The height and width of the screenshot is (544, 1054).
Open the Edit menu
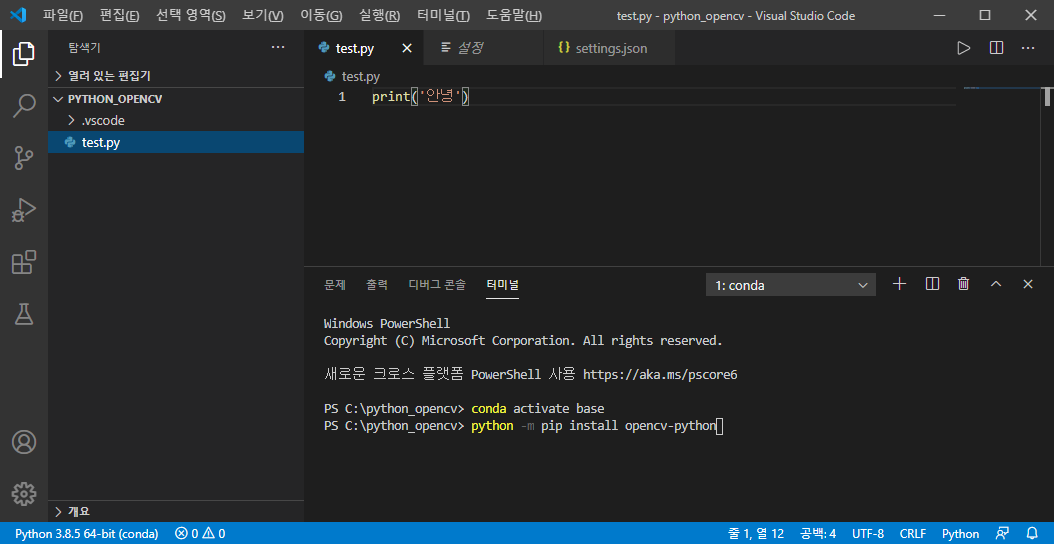coord(119,15)
